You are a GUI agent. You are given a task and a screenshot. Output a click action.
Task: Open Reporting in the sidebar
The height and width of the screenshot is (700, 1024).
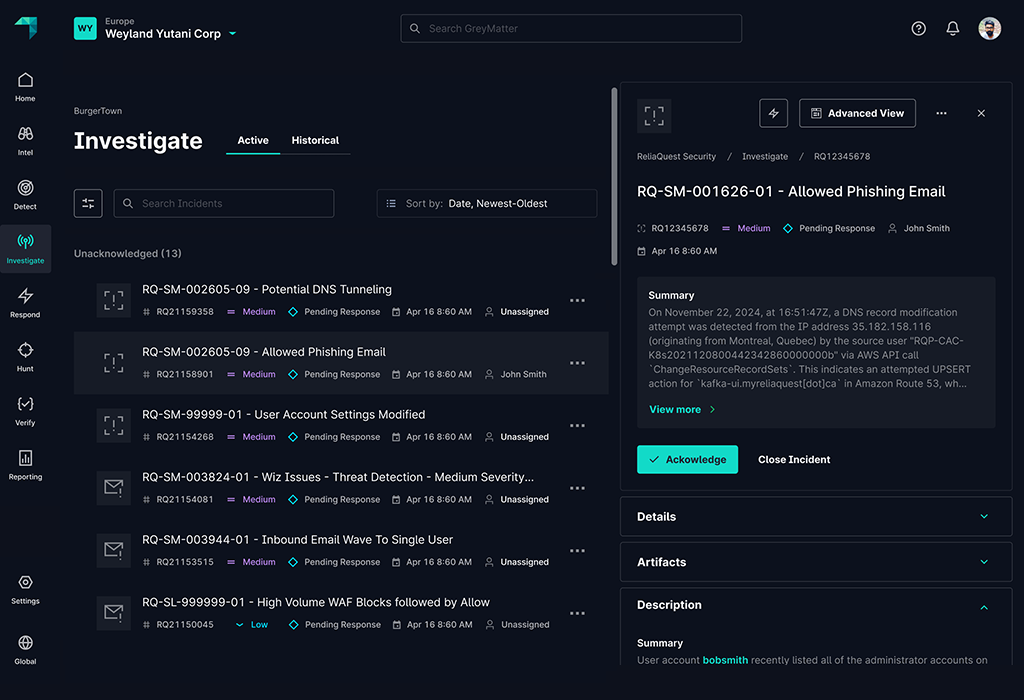point(25,464)
